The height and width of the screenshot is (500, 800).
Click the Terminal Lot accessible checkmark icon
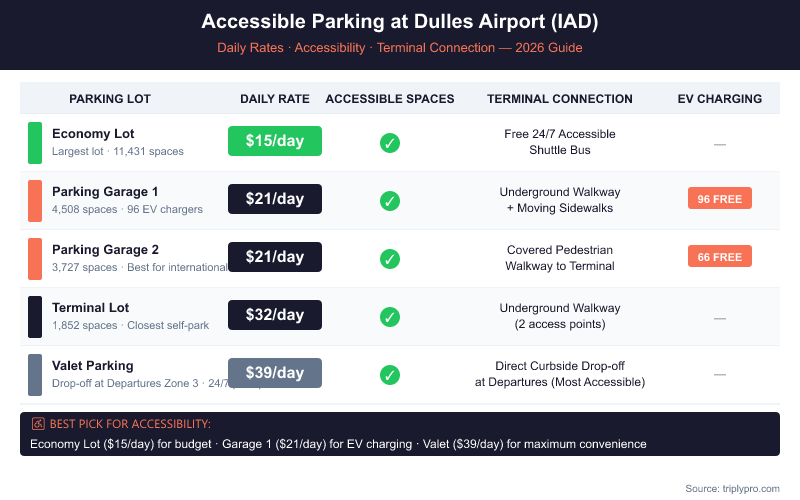[x=390, y=317]
